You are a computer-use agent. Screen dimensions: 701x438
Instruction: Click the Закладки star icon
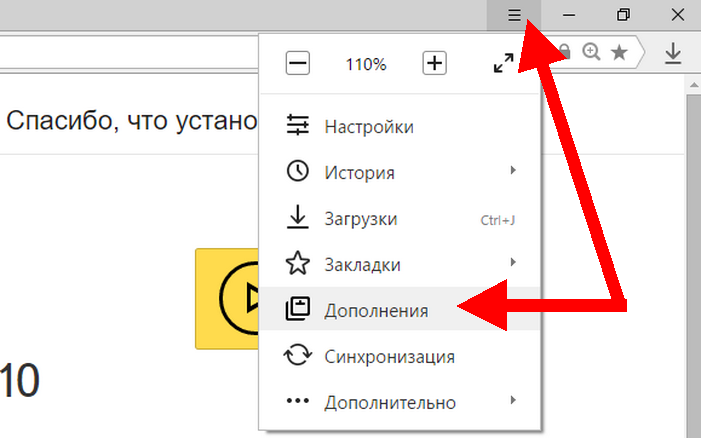pyautogui.click(x=298, y=264)
